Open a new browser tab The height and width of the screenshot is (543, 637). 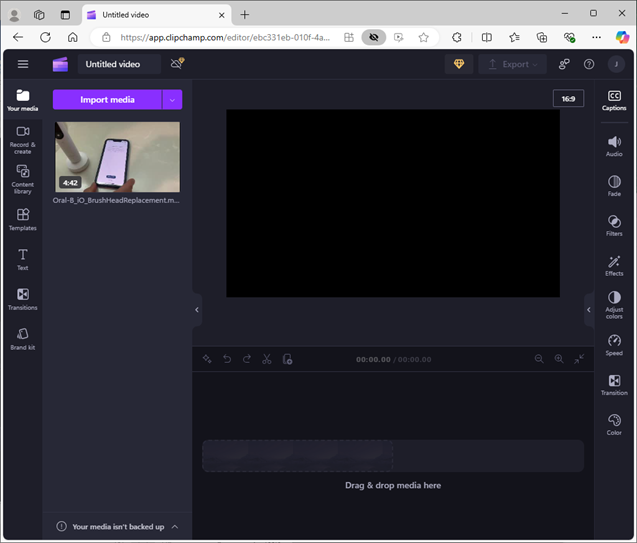pos(245,15)
